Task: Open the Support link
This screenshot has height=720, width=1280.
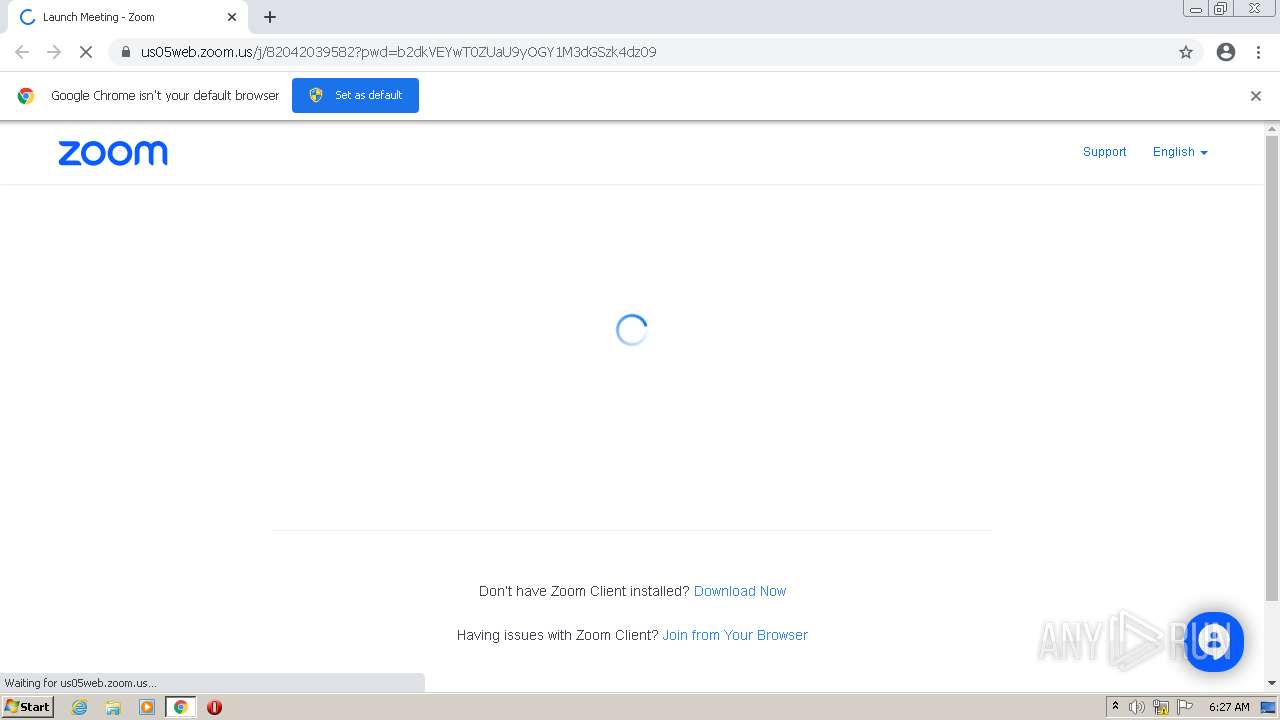Action: click(1104, 152)
